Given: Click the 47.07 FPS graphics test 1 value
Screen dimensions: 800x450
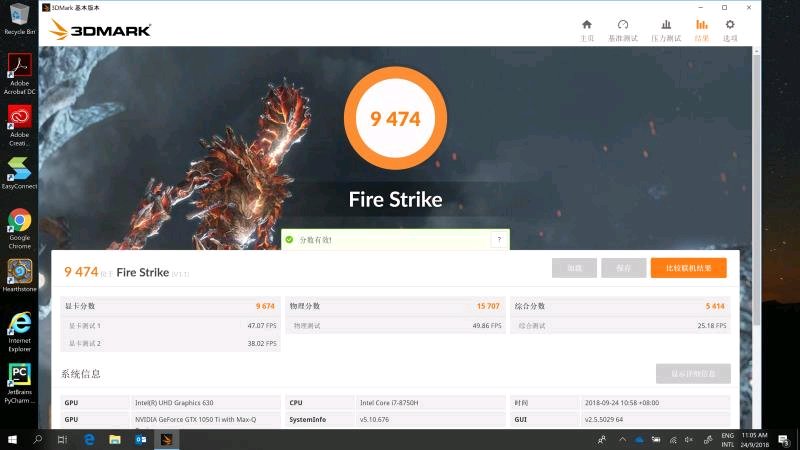Looking at the screenshot, I should pos(262,326).
